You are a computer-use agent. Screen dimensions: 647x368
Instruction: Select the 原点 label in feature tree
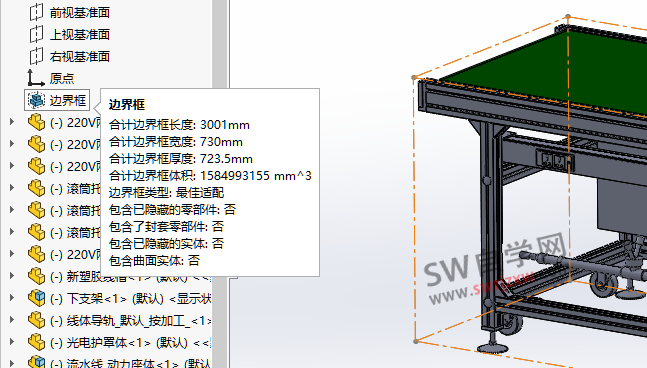(62, 78)
